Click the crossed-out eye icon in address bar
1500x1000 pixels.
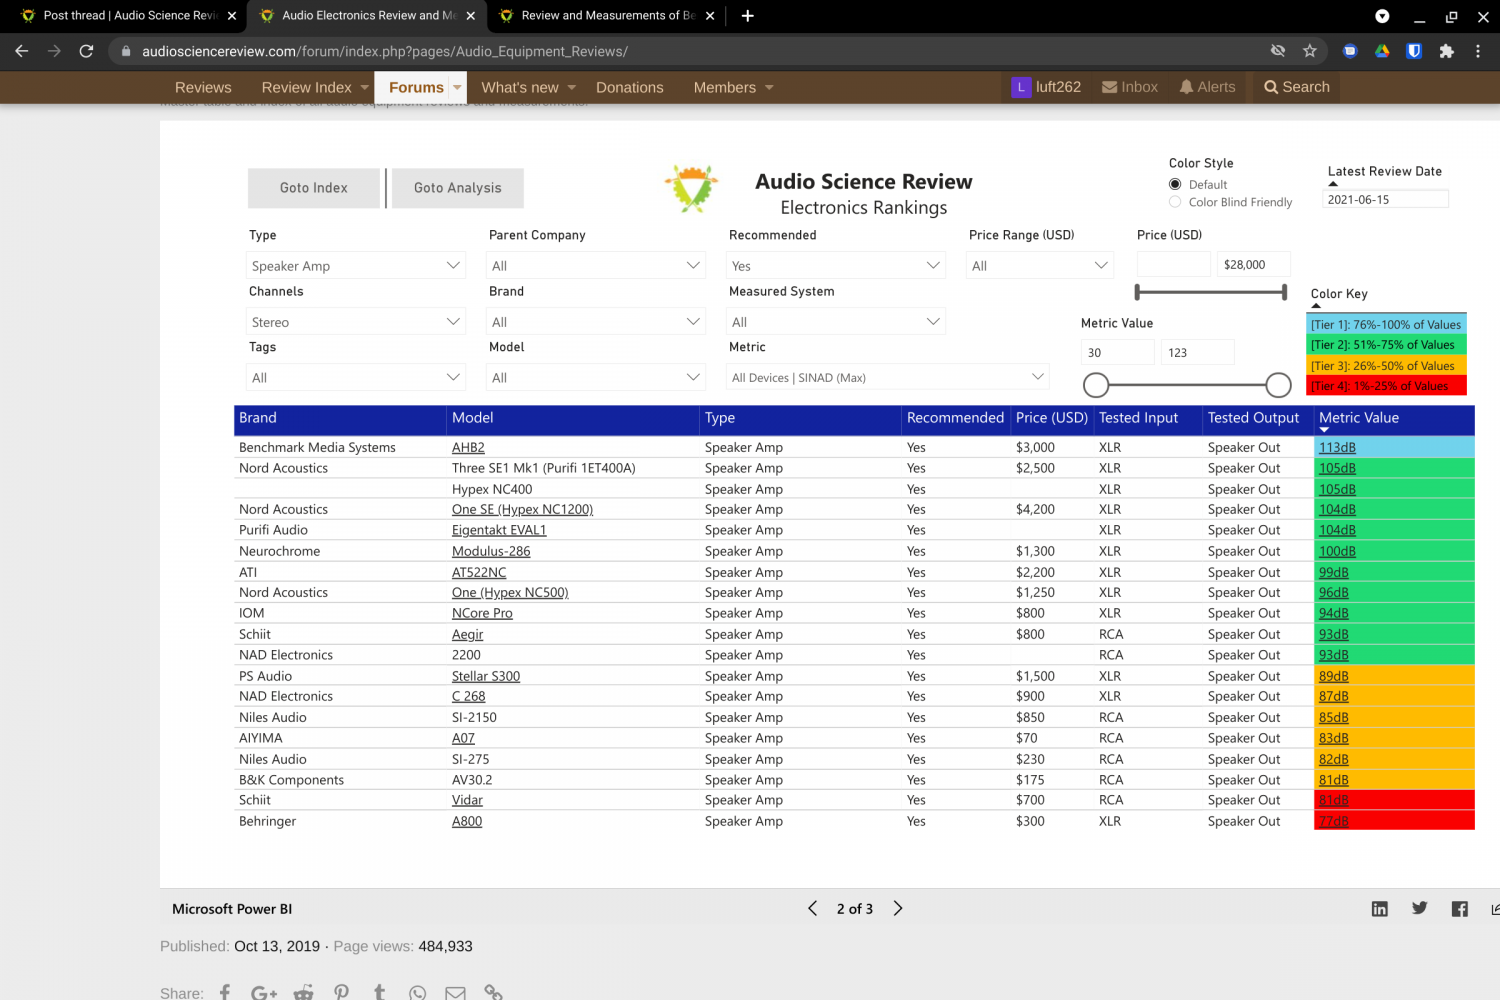[1278, 51]
